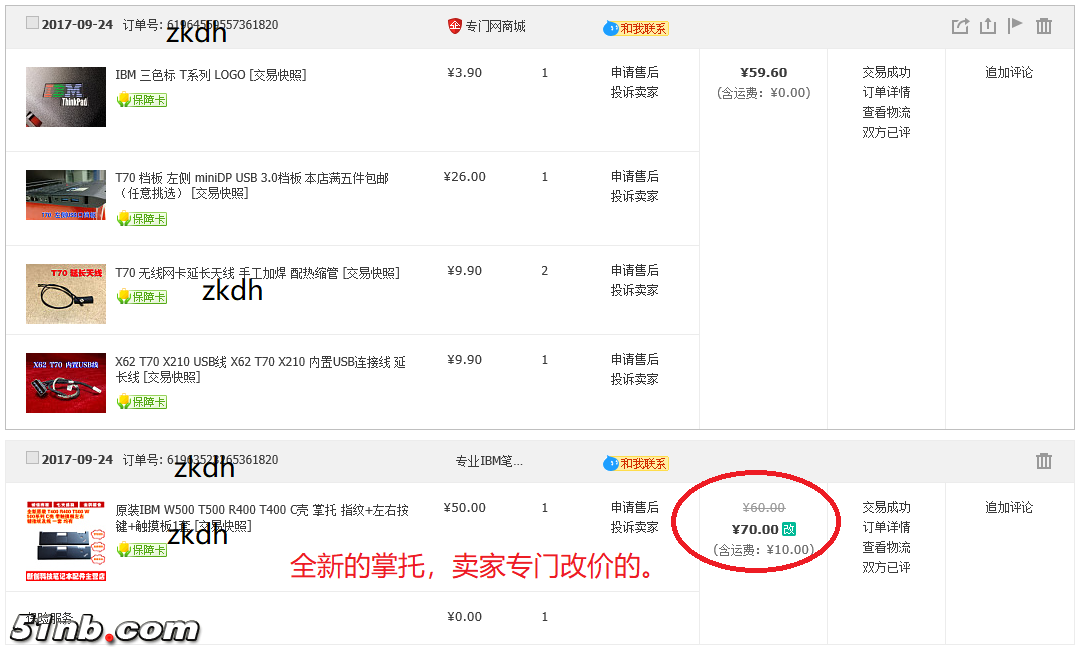Click 保障卡 badge under T70 挡板 item
Image resolution: width=1081 pixels, height=652 pixels.
(x=142, y=218)
